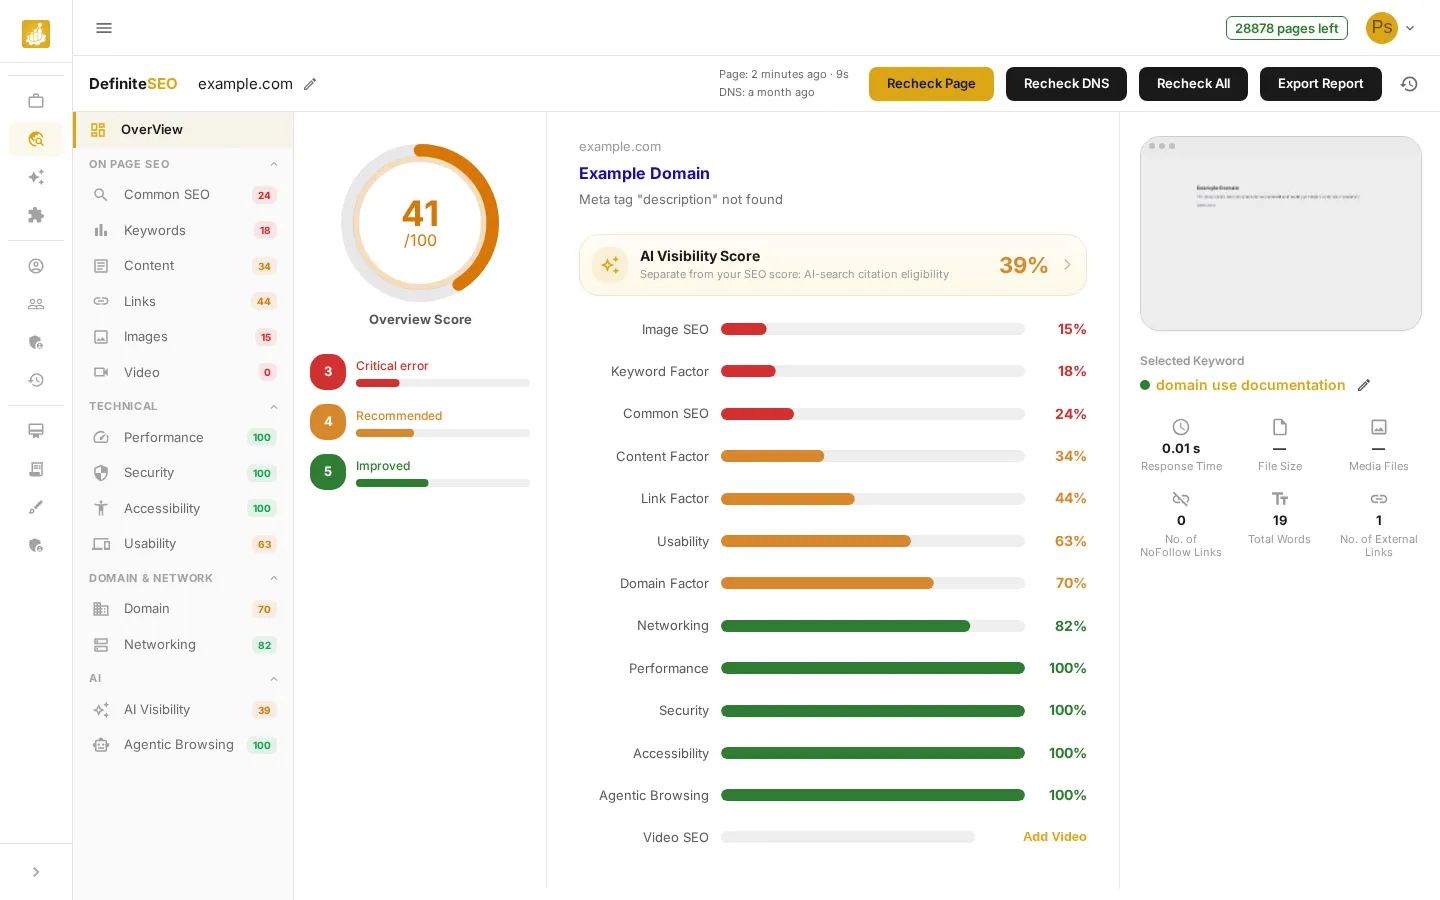Expand the left sidebar with bottom arrow
This screenshot has width=1440, height=900.
coord(36,872)
